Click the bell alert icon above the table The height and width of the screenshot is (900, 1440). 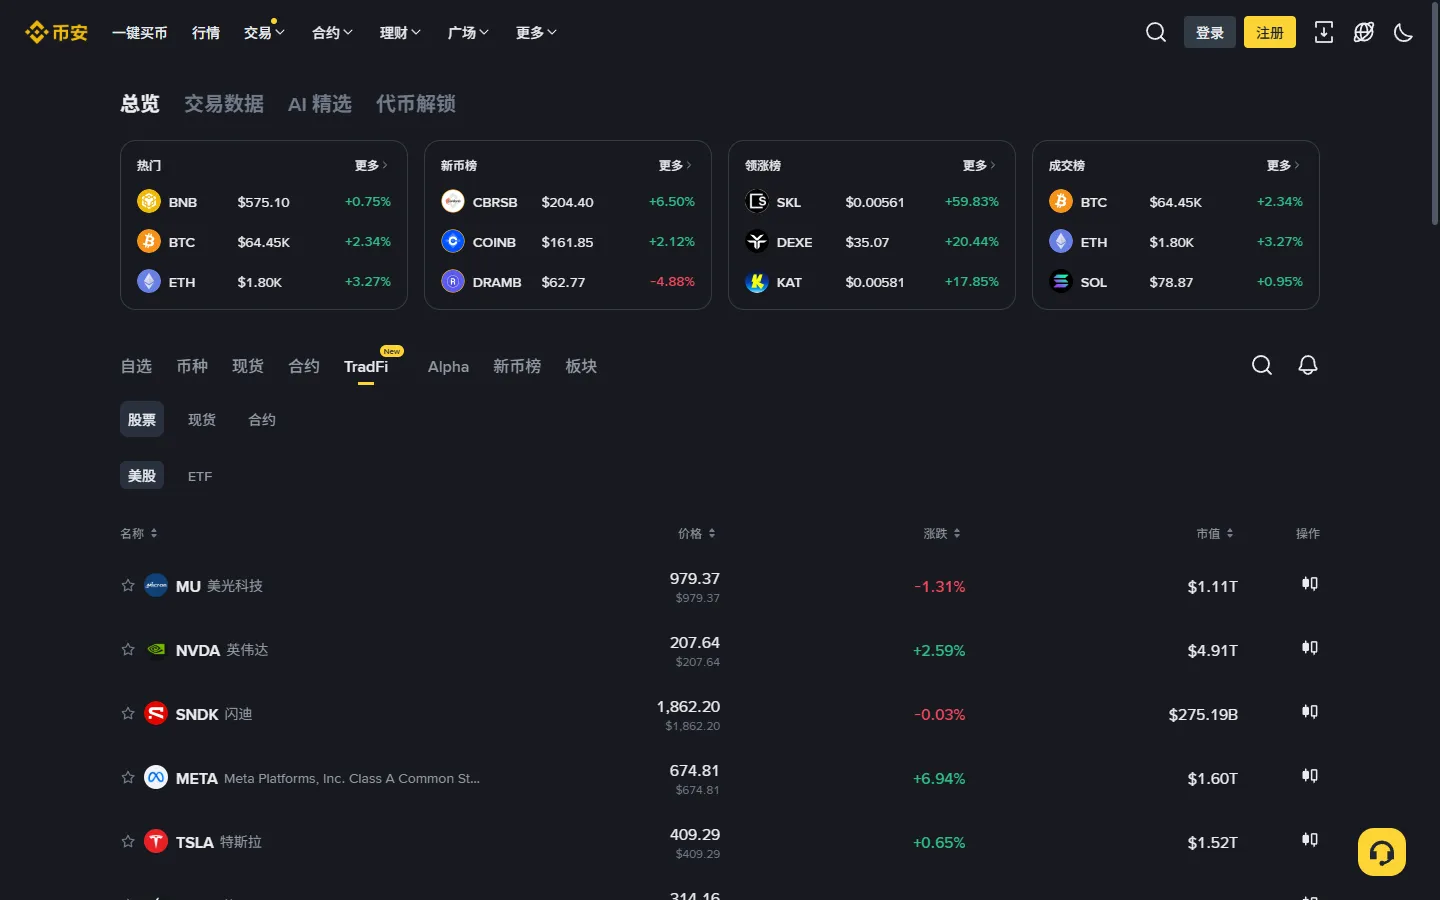pos(1308,365)
